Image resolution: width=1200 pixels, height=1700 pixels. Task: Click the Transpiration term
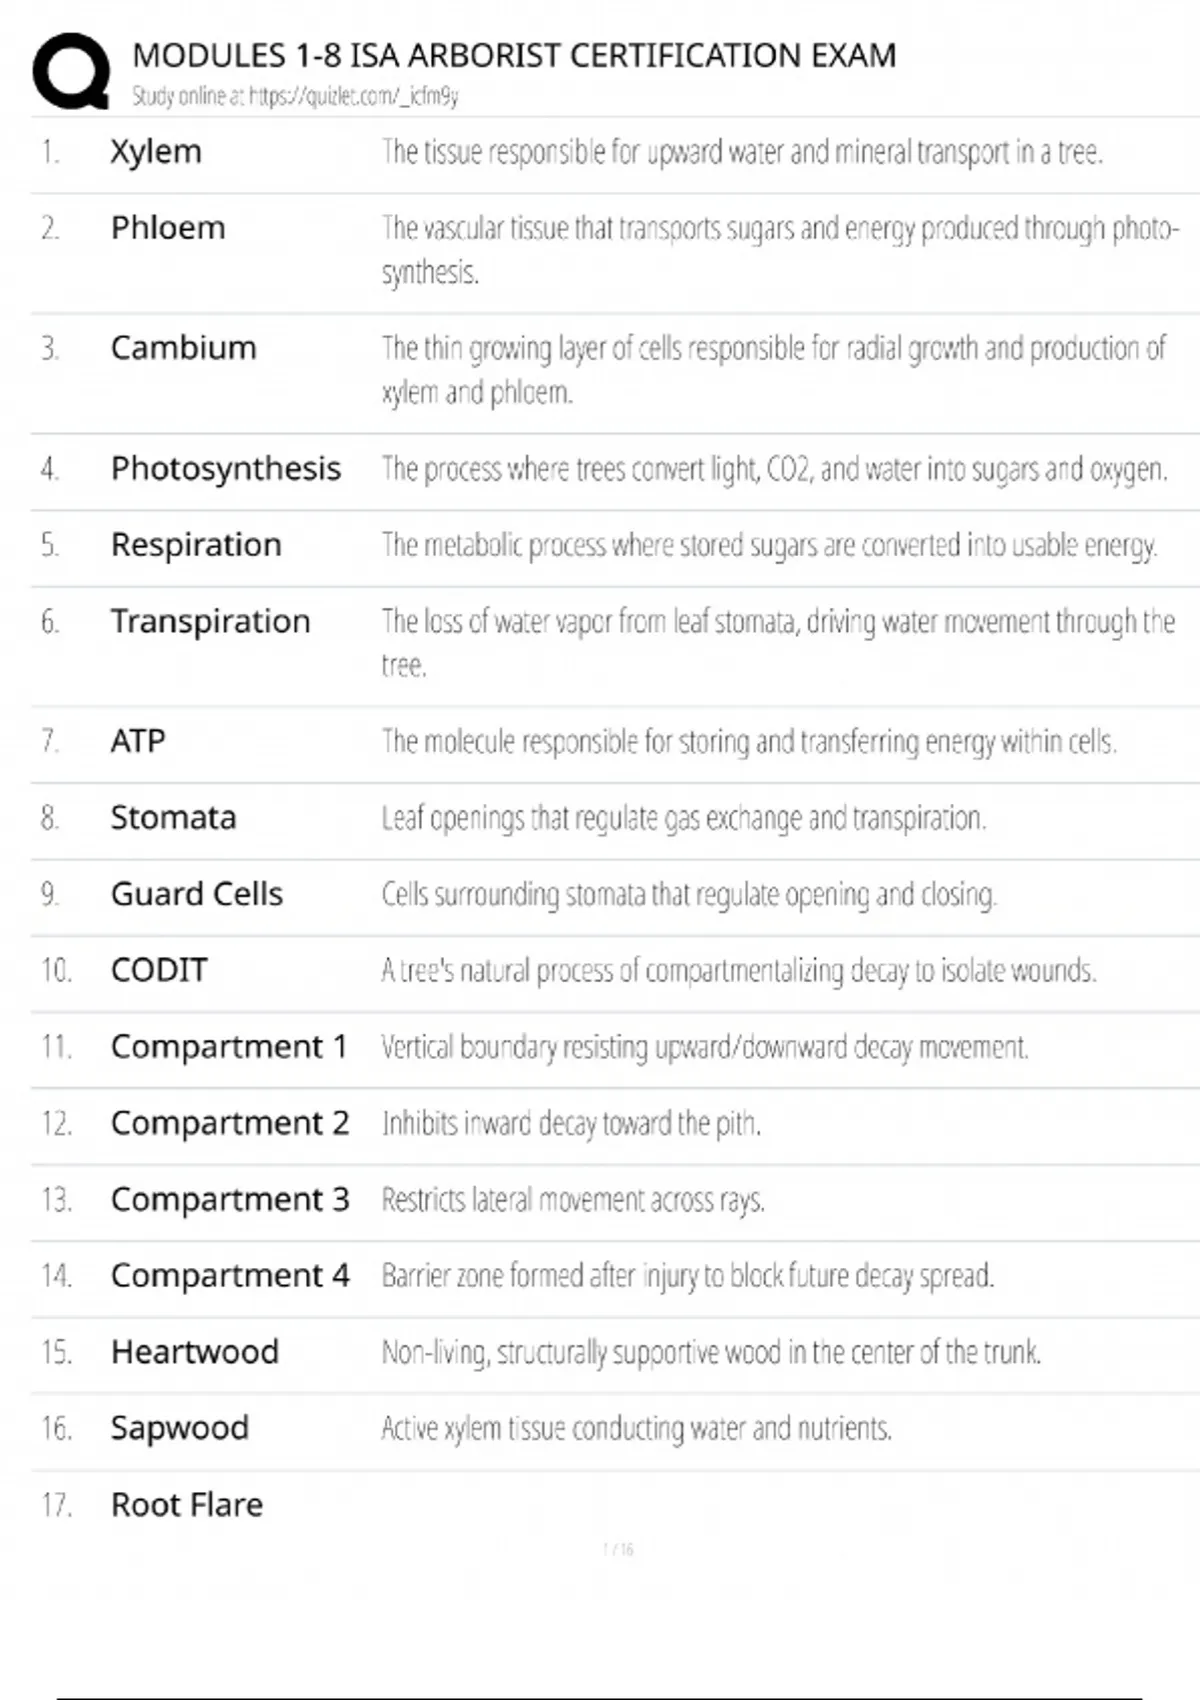(x=210, y=621)
